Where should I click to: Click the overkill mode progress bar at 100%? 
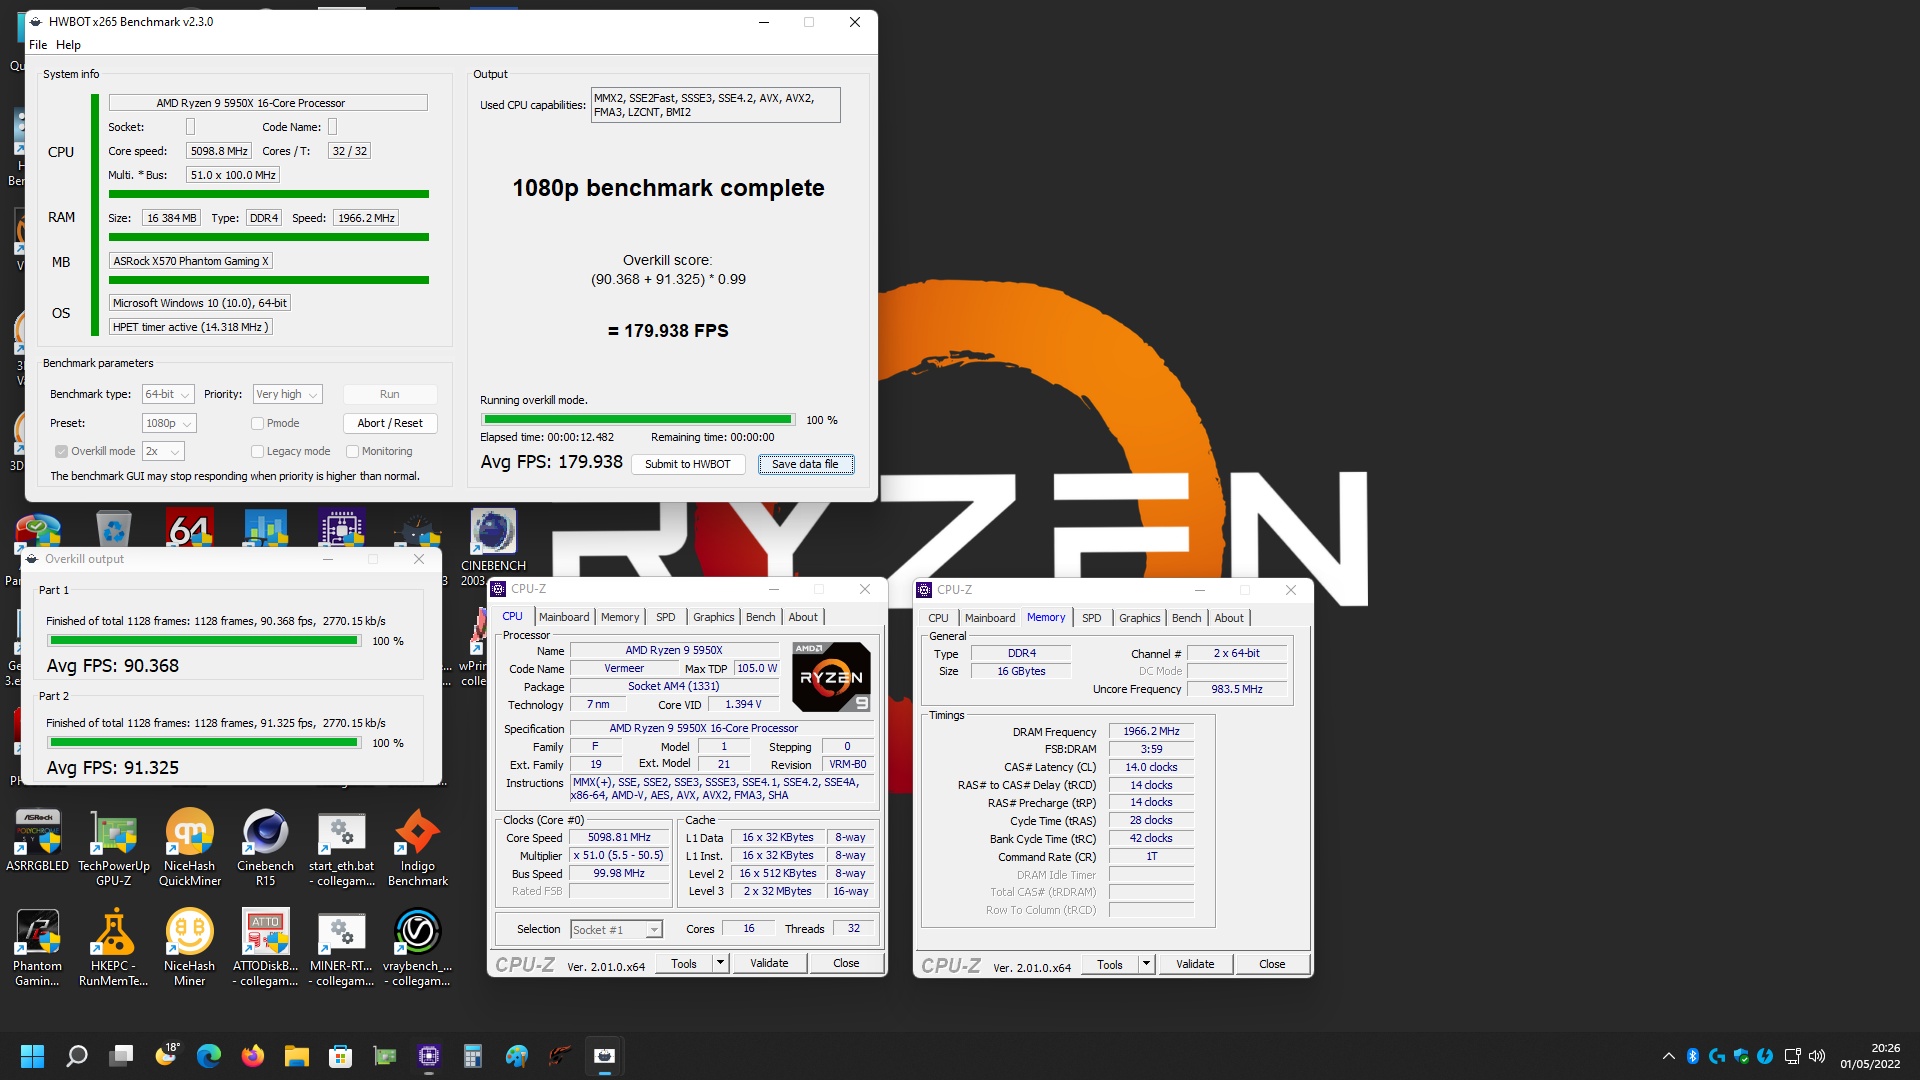[638, 420]
